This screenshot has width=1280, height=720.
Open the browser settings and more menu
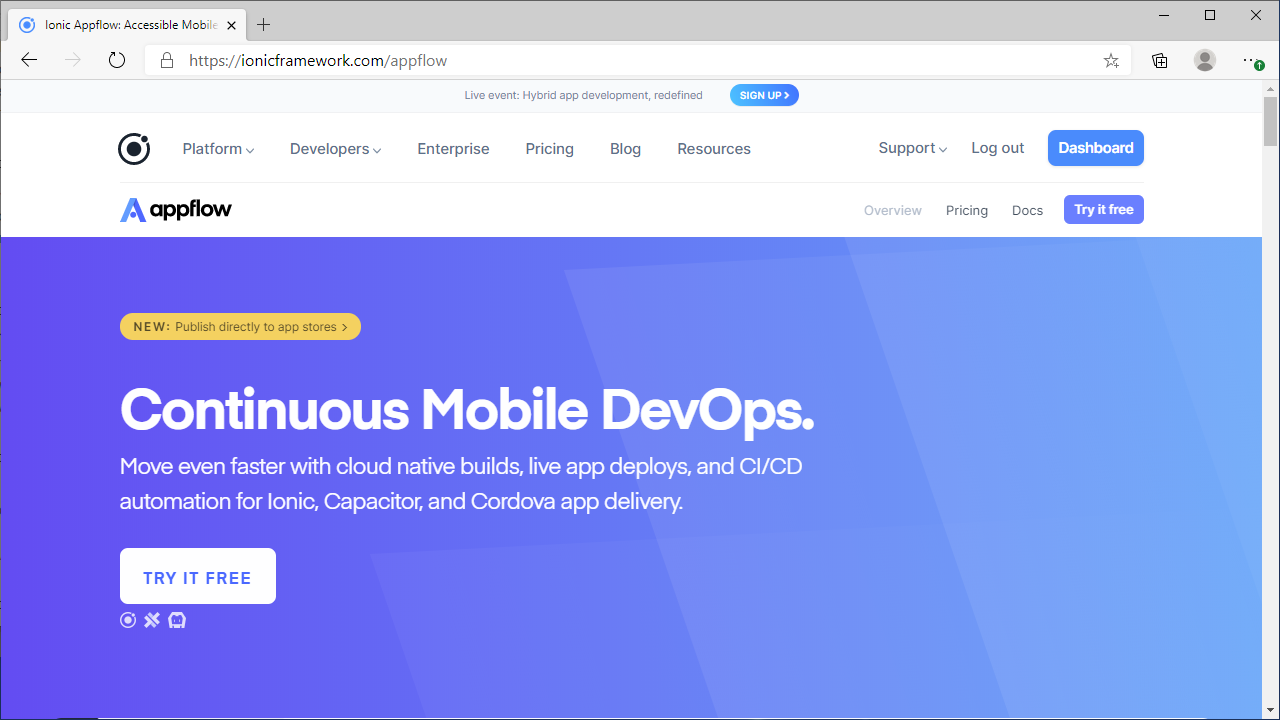[x=1252, y=60]
